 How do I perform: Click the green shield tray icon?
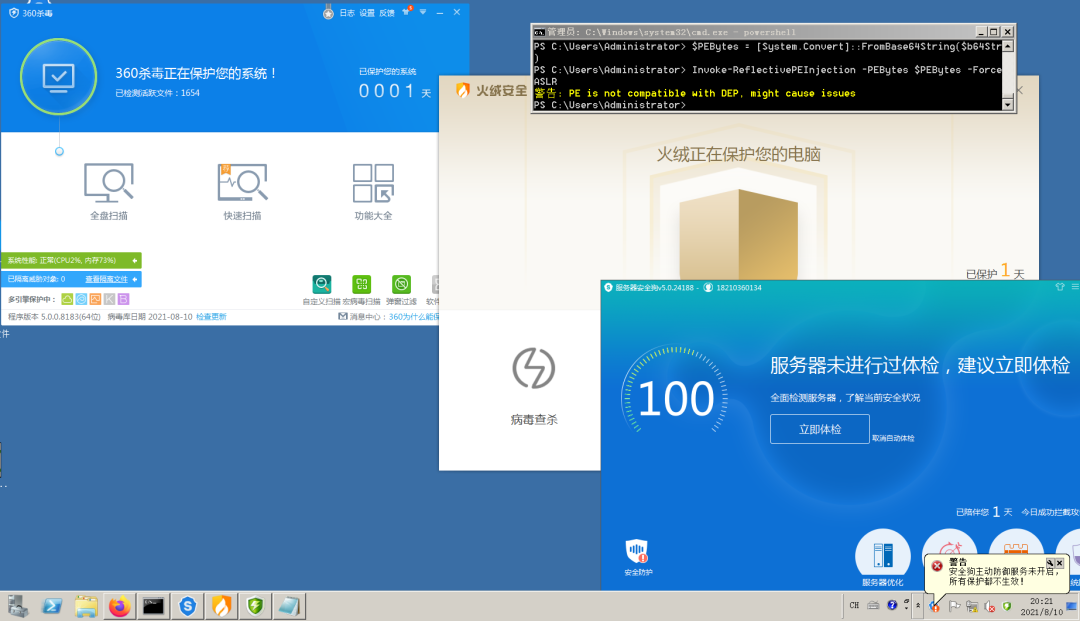1007,607
